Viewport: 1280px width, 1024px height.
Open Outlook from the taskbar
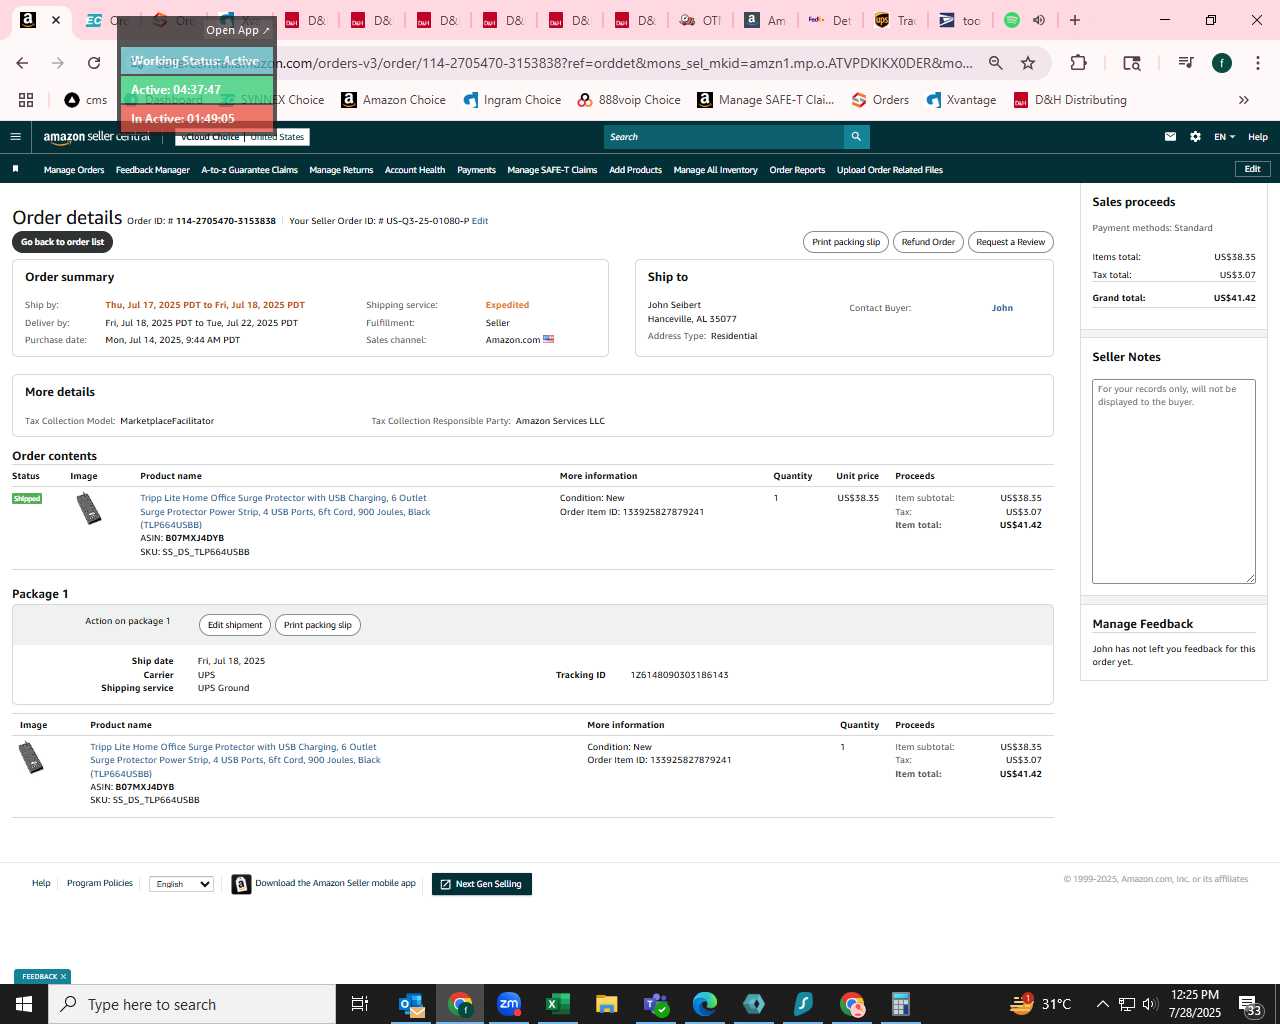[x=411, y=1004]
